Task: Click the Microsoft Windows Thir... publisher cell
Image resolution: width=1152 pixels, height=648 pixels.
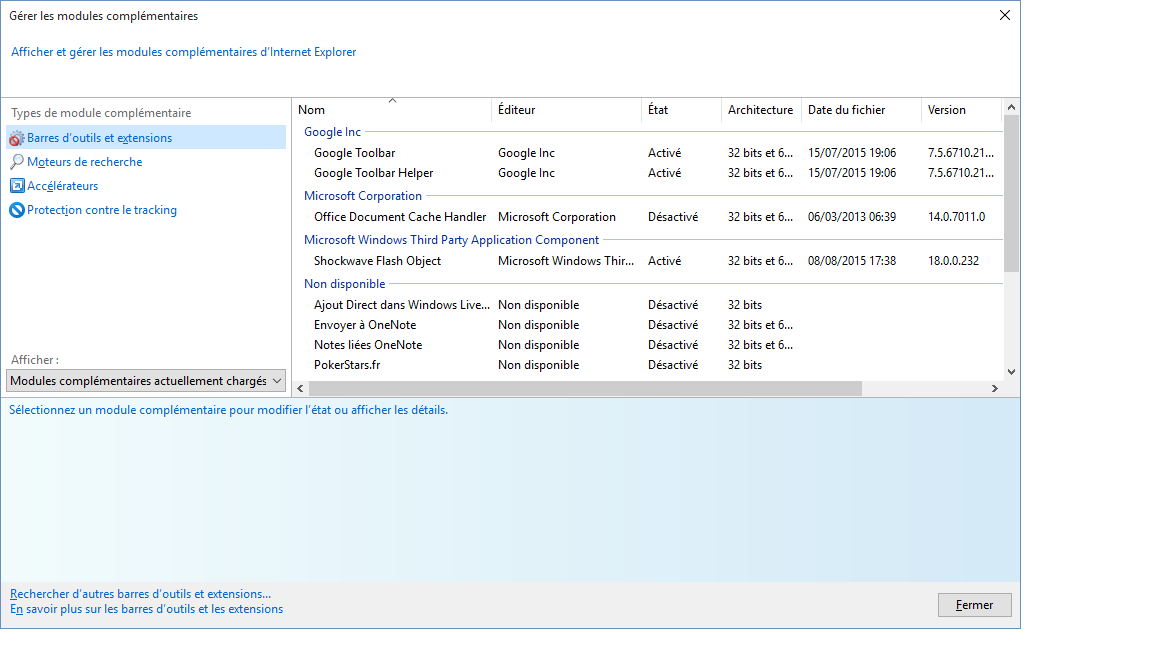Action: coord(566,262)
